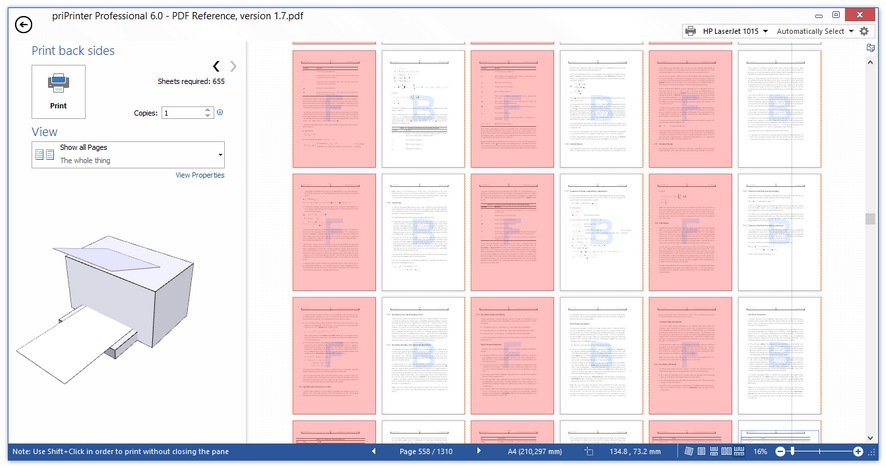Open the View Properties link
This screenshot has width=886, height=468.
199,175
